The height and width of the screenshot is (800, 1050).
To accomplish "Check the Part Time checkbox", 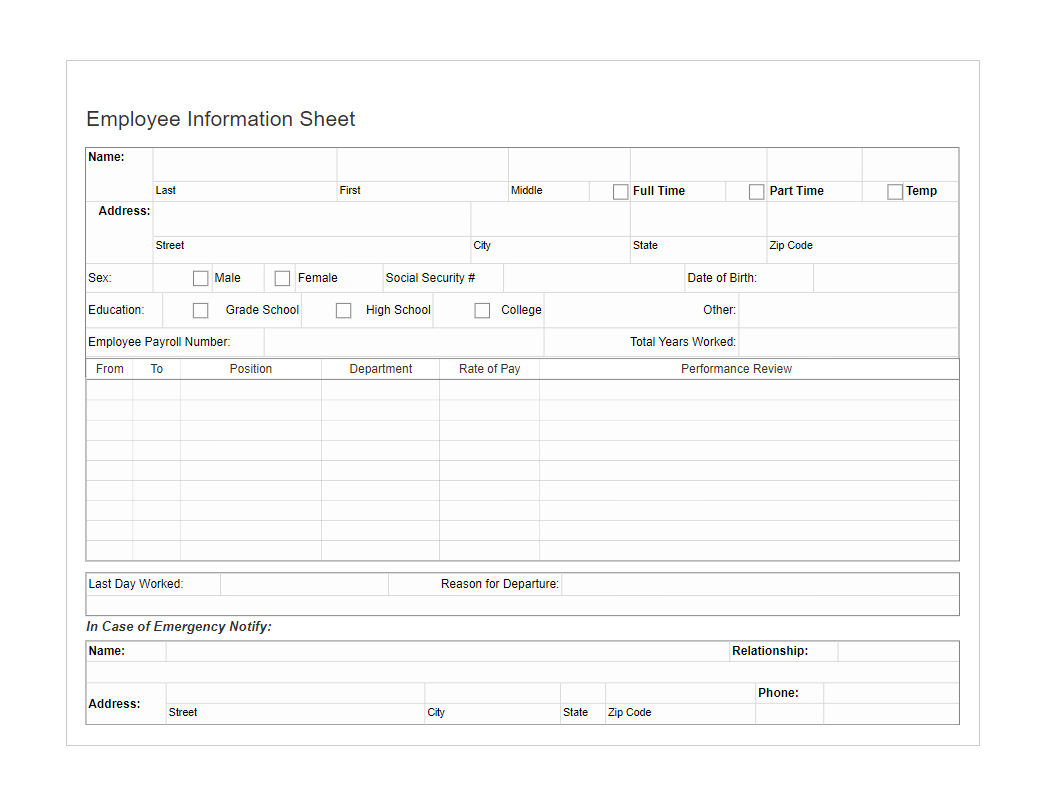I will [756, 192].
